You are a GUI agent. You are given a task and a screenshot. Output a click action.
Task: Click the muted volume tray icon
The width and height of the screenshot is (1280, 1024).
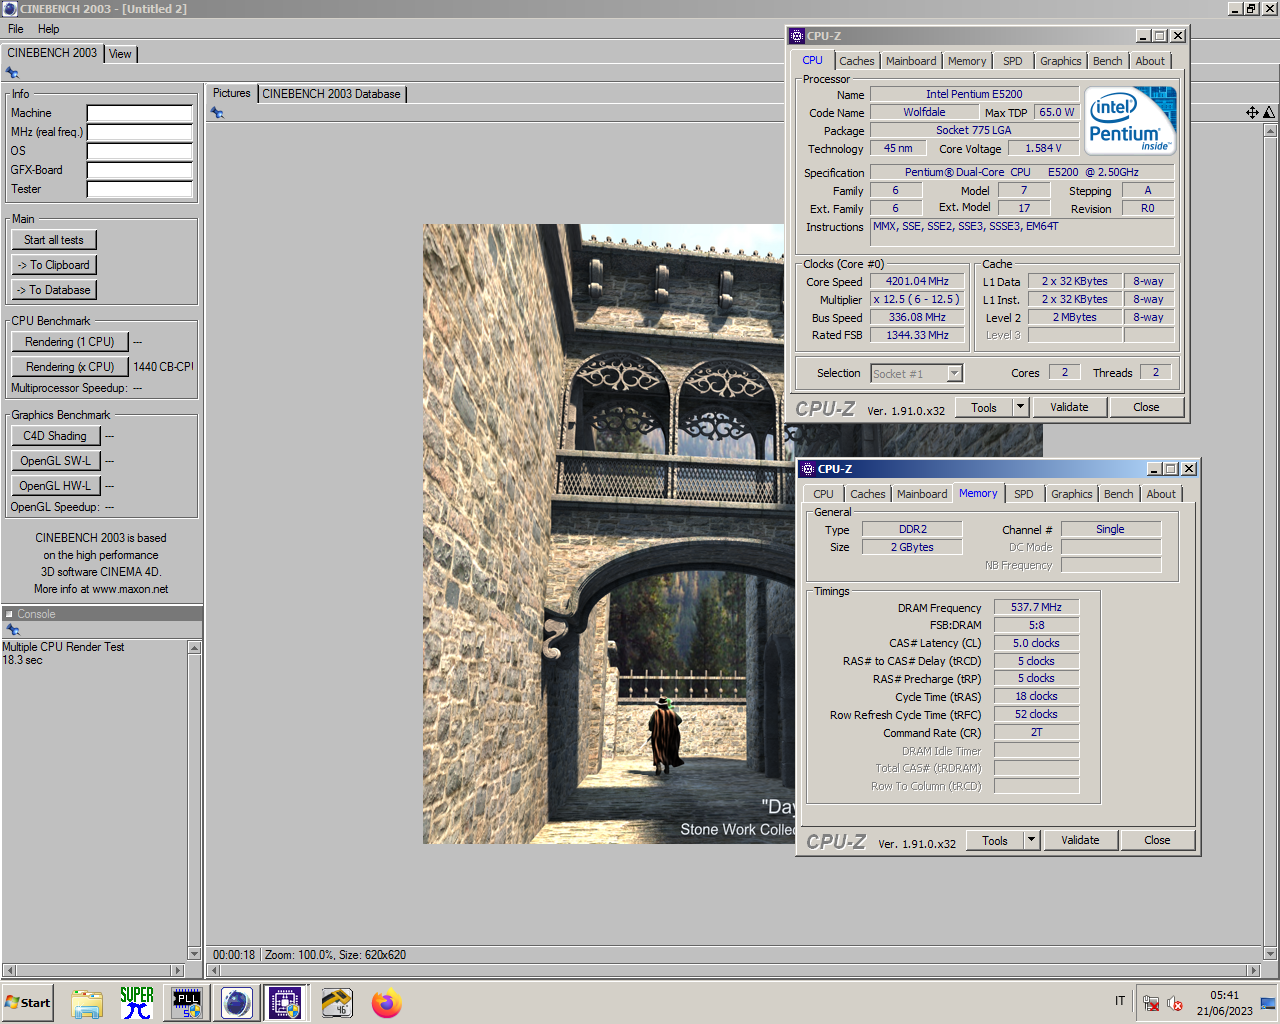click(1175, 1003)
